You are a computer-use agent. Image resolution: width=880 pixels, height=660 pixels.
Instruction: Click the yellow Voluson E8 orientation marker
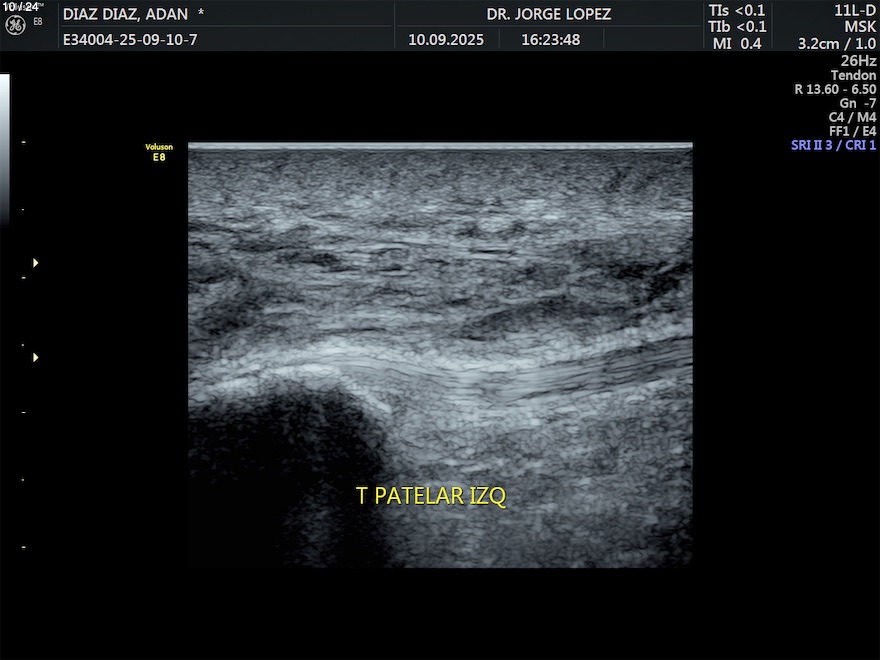coord(159,152)
